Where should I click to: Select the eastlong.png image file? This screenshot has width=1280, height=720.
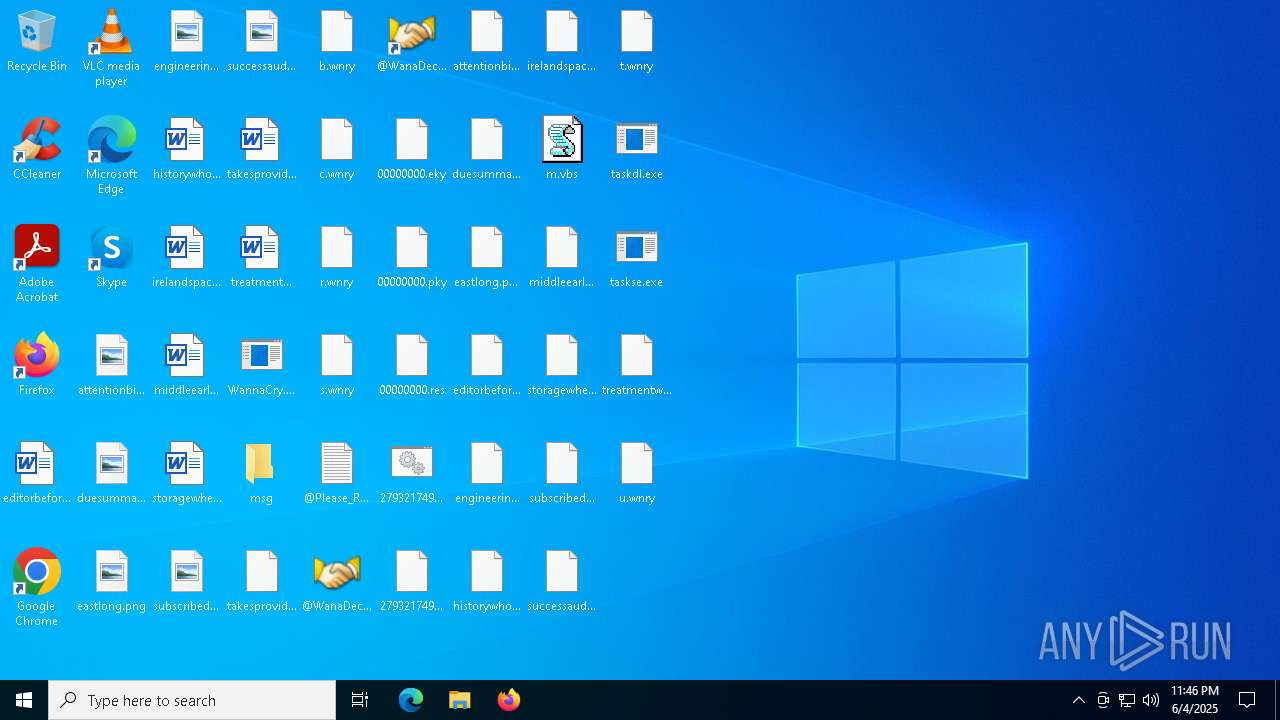click(112, 582)
